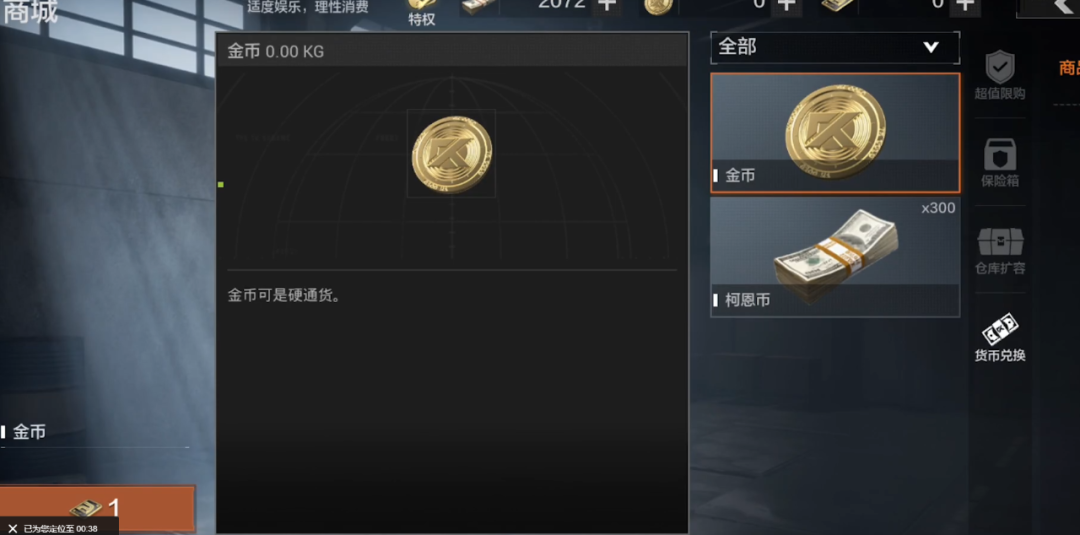Screen dimensions: 1080x535
Task: Click gold coin preview in detail panel
Action: point(451,154)
